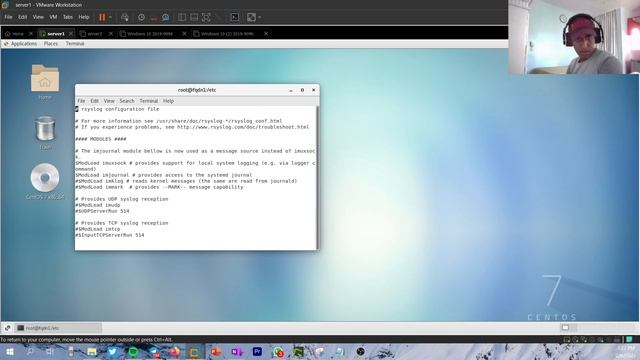Select the Home folder desktop icon
Viewport: 640px width, 360px height.
[45, 82]
